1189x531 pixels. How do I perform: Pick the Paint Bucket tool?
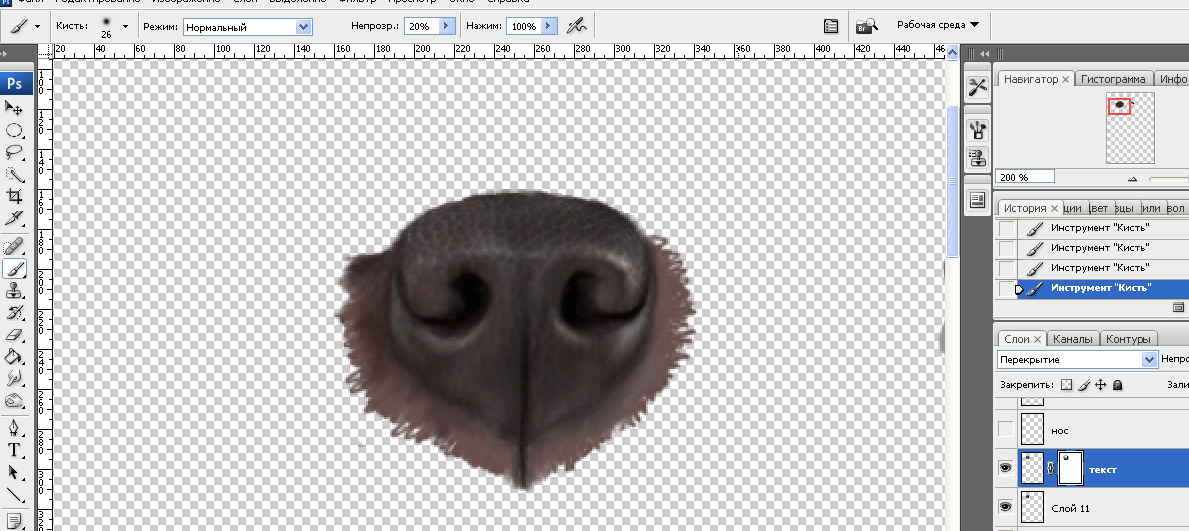click(15, 357)
